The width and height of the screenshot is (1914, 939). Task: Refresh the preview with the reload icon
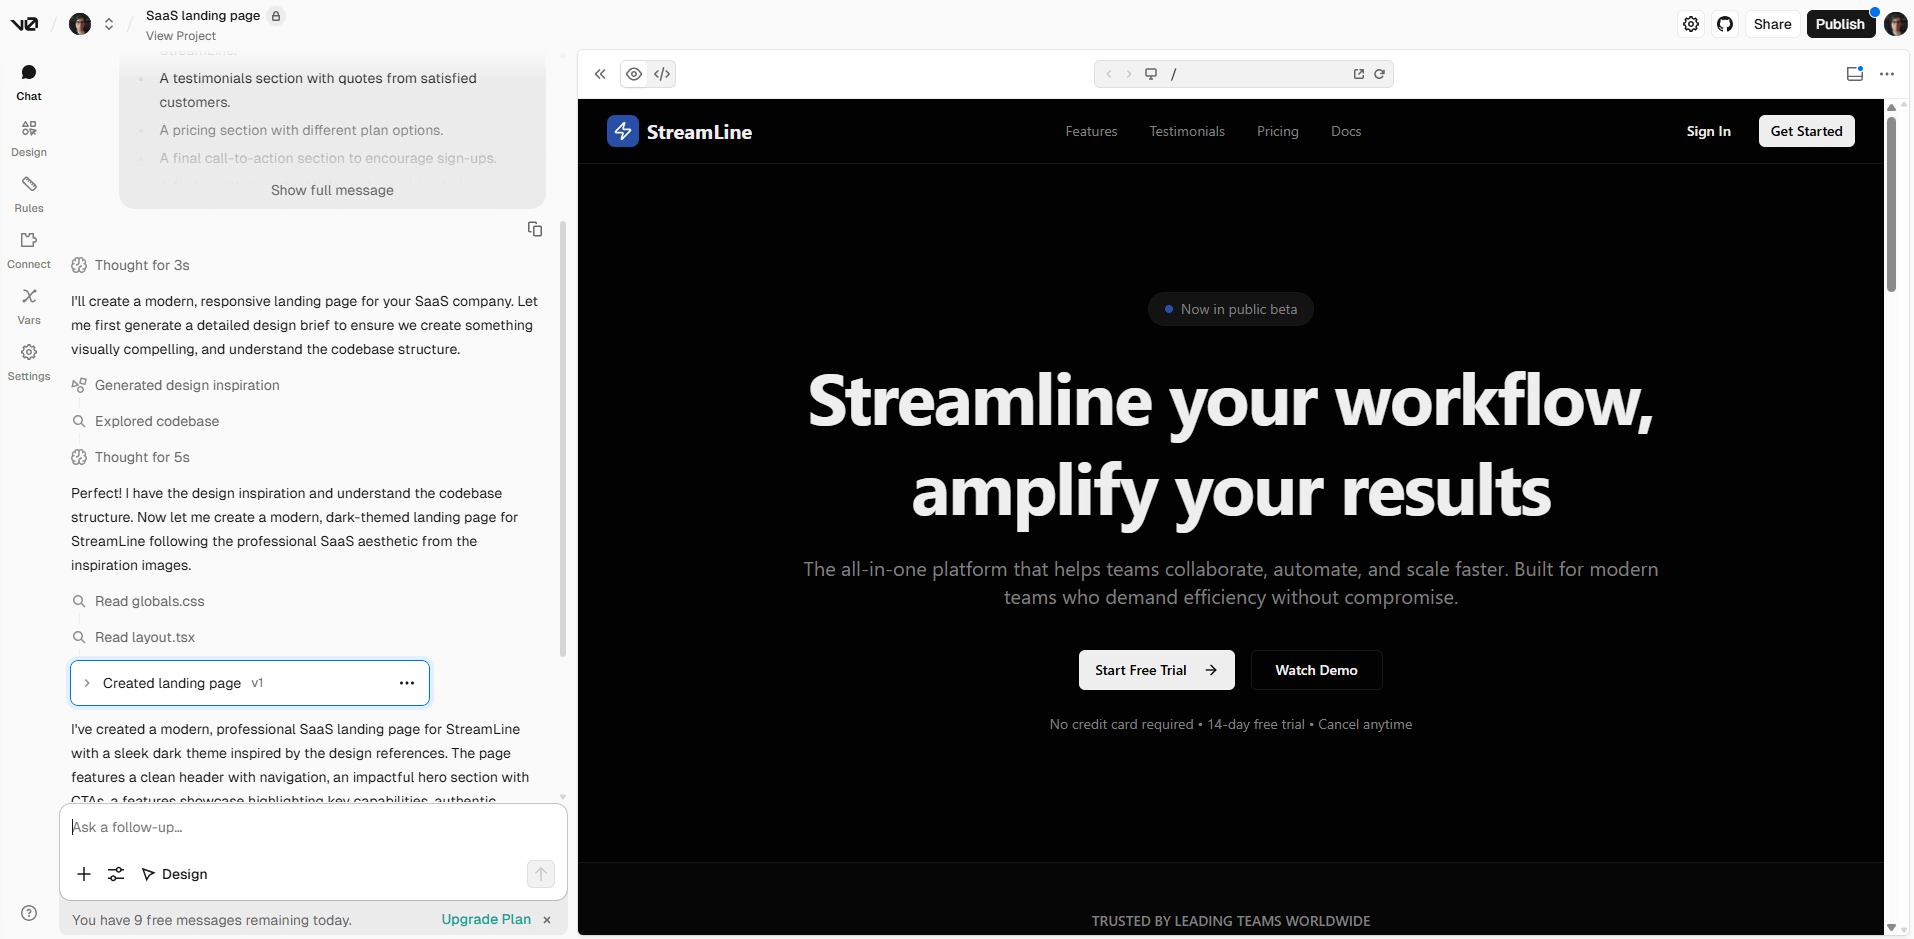pos(1380,73)
